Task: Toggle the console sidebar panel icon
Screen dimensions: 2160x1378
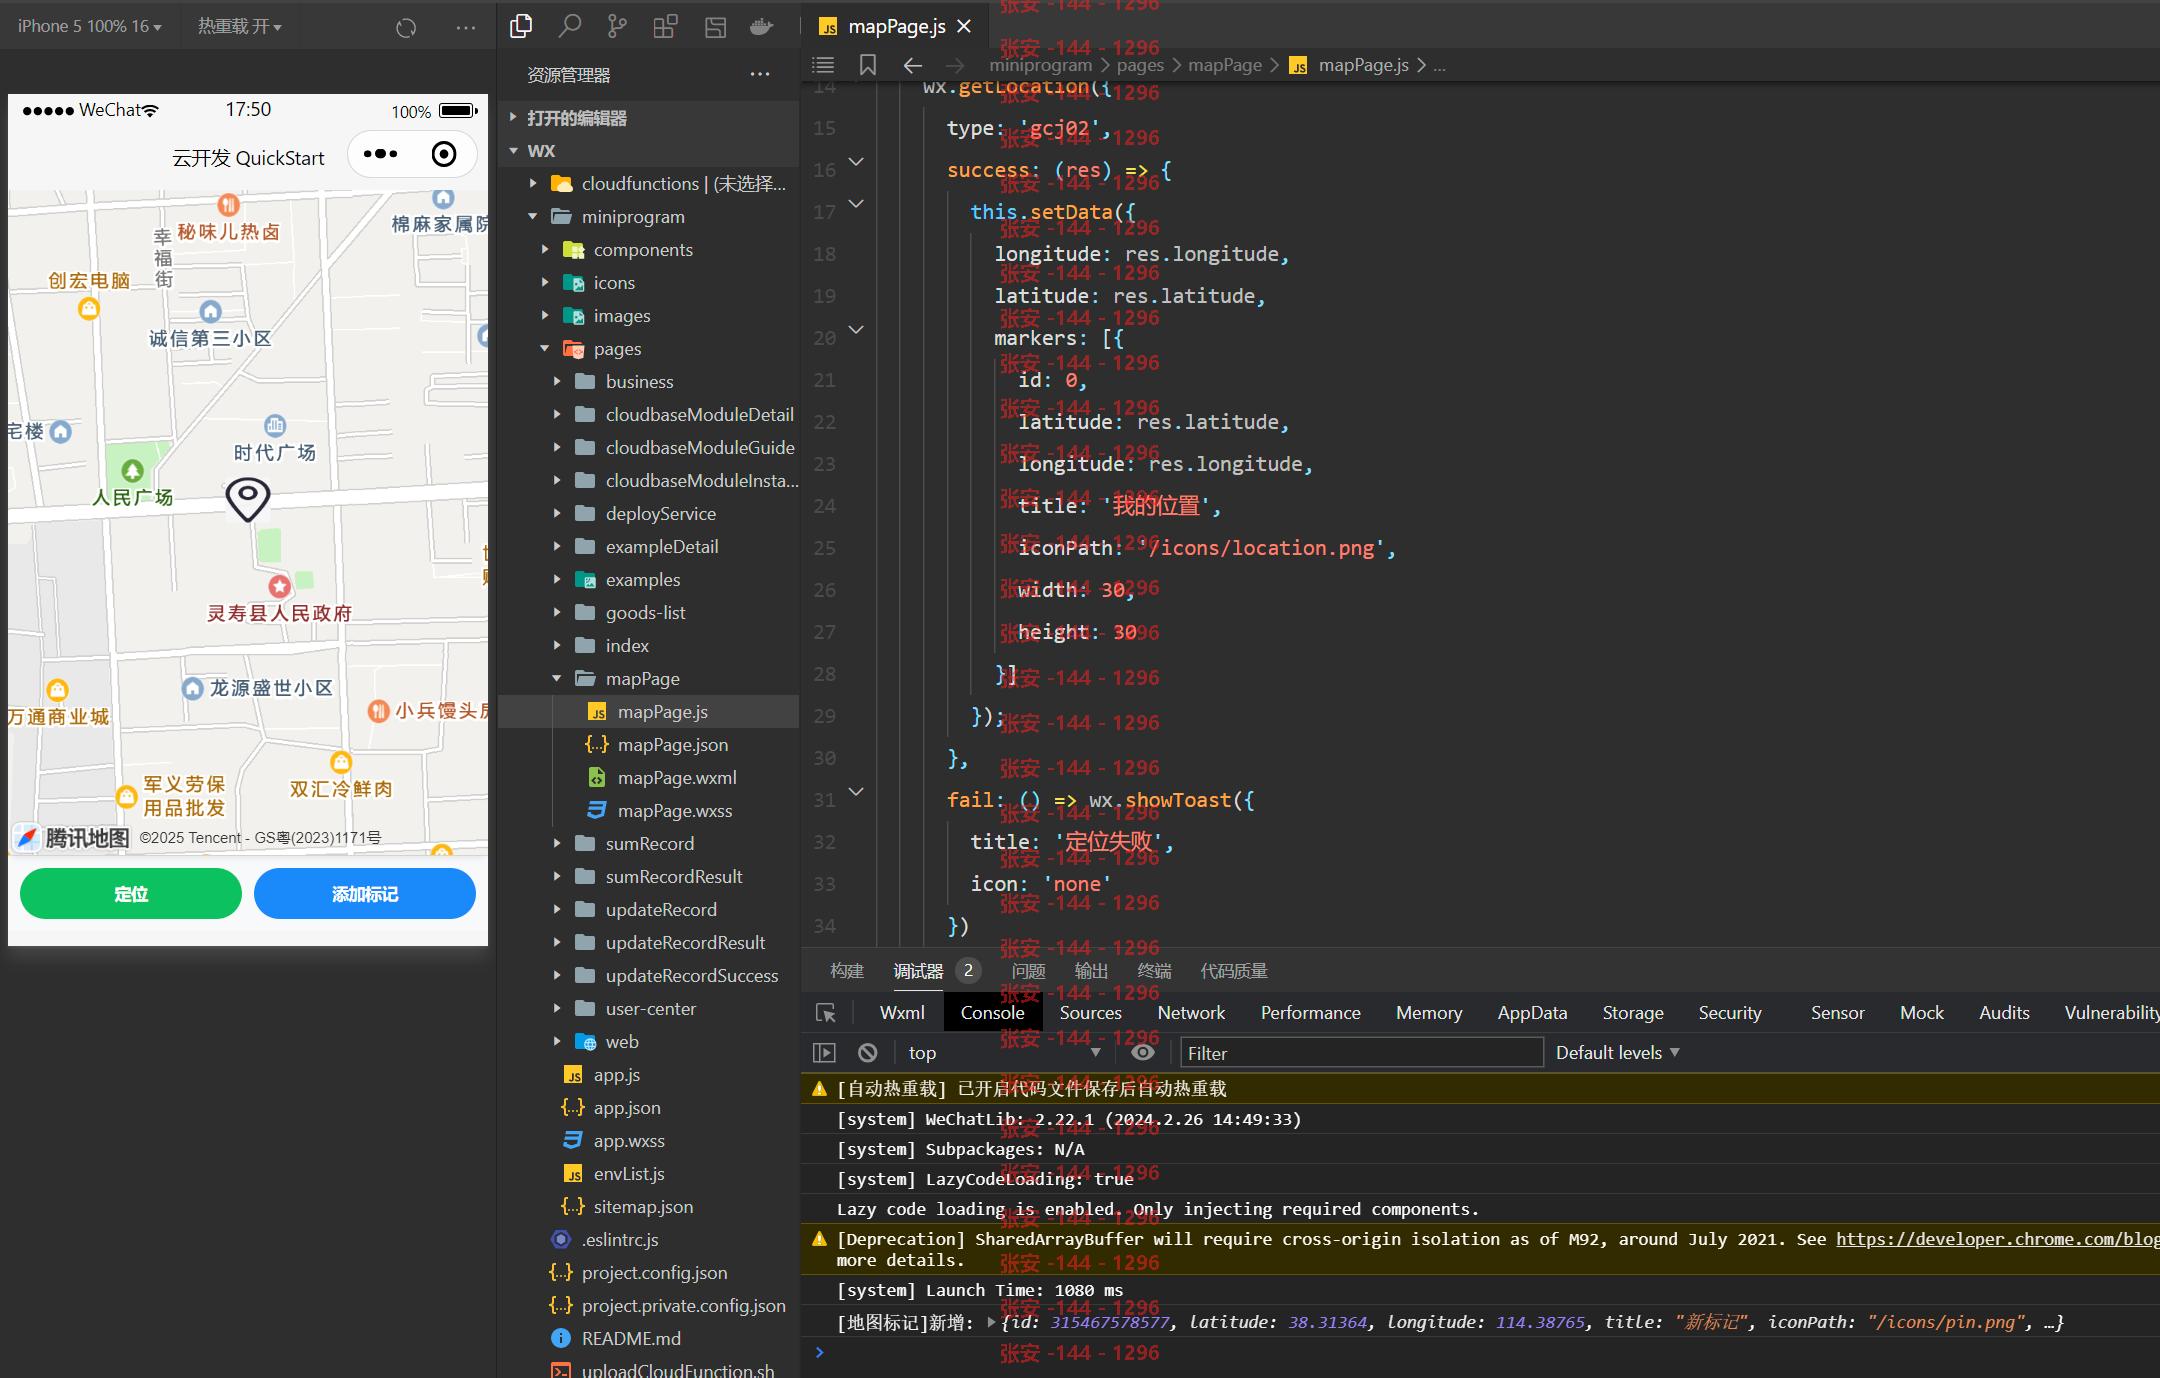Action: click(824, 1052)
